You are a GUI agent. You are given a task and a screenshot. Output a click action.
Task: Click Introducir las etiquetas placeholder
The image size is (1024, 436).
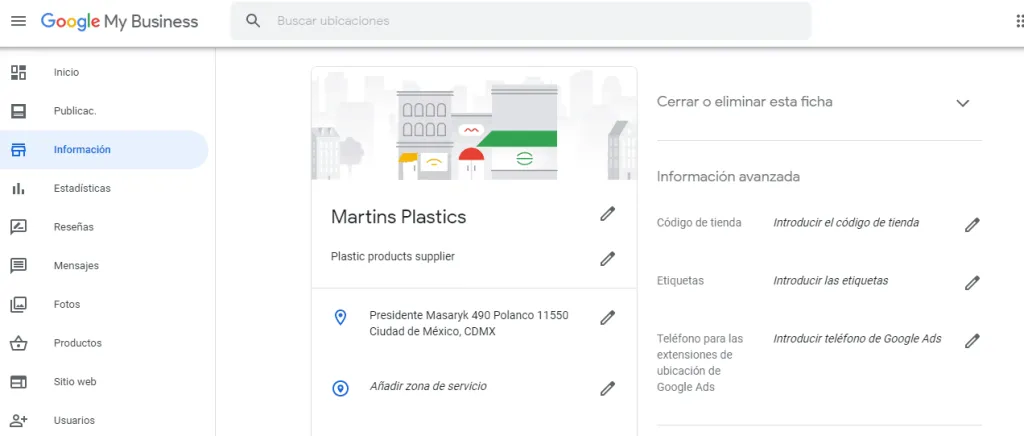(831, 281)
